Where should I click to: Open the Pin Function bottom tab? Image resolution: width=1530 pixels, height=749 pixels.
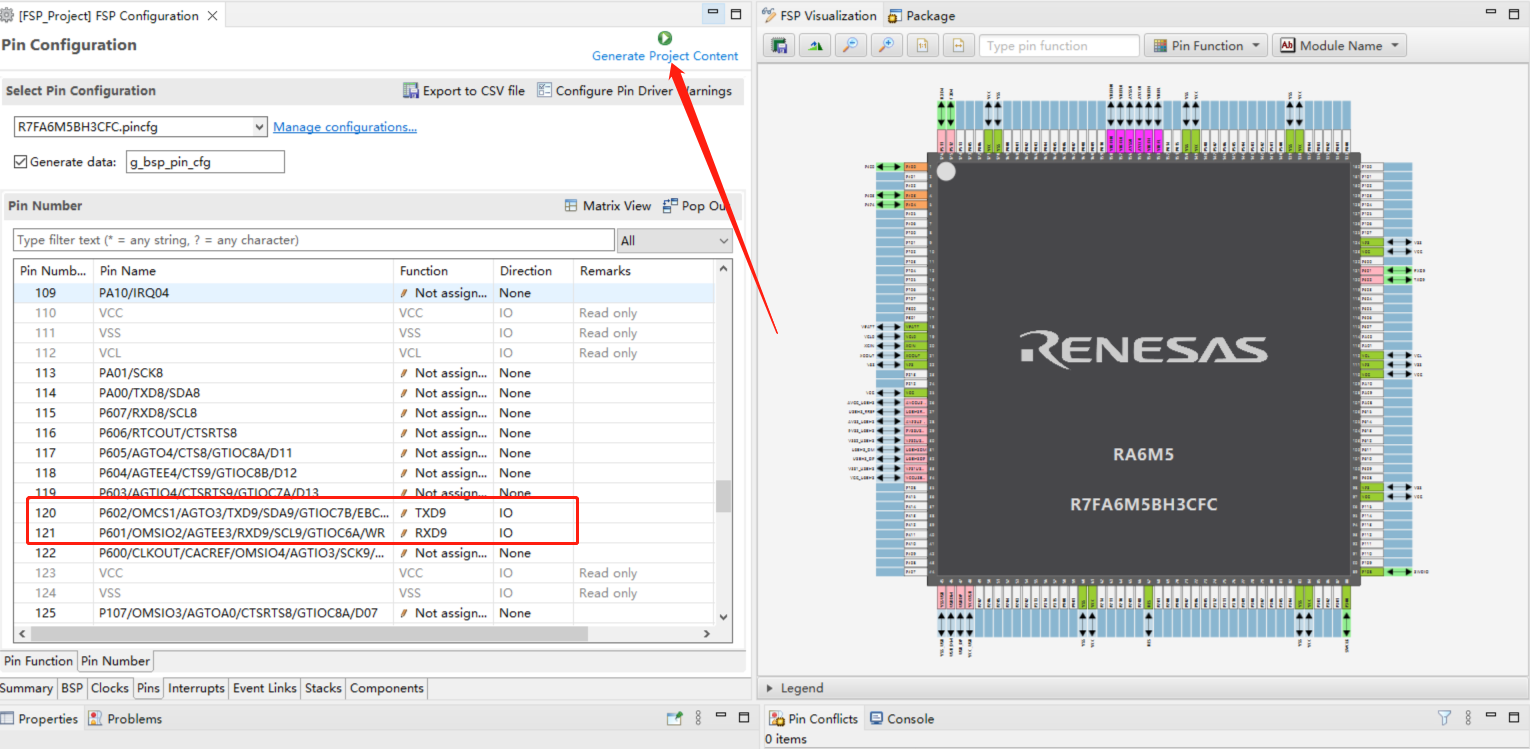[38, 661]
